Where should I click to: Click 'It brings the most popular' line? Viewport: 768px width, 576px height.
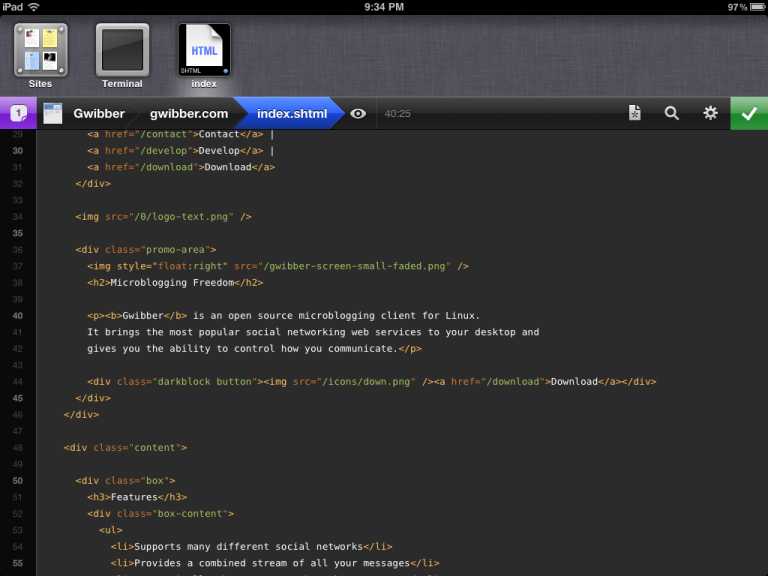313,332
